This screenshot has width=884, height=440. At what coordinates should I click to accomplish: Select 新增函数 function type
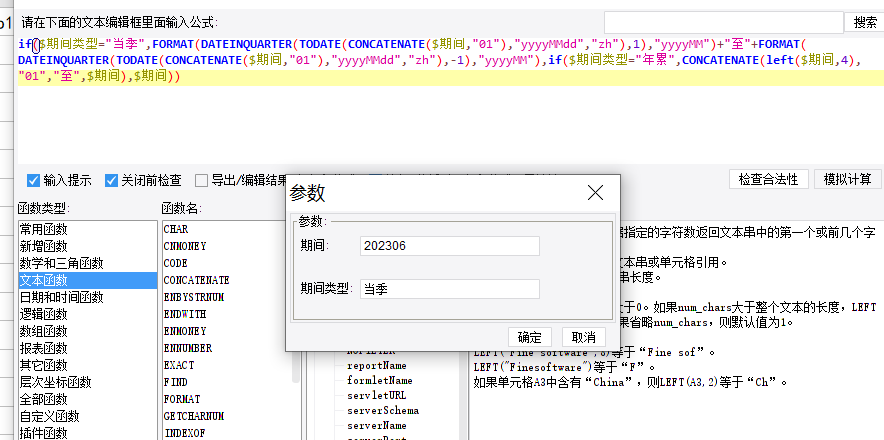87,246
